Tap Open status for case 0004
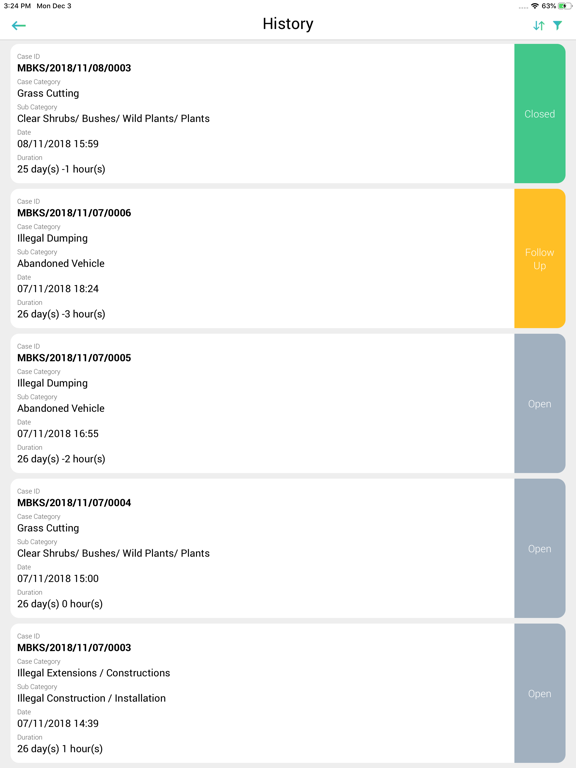The image size is (576, 768). (x=540, y=549)
